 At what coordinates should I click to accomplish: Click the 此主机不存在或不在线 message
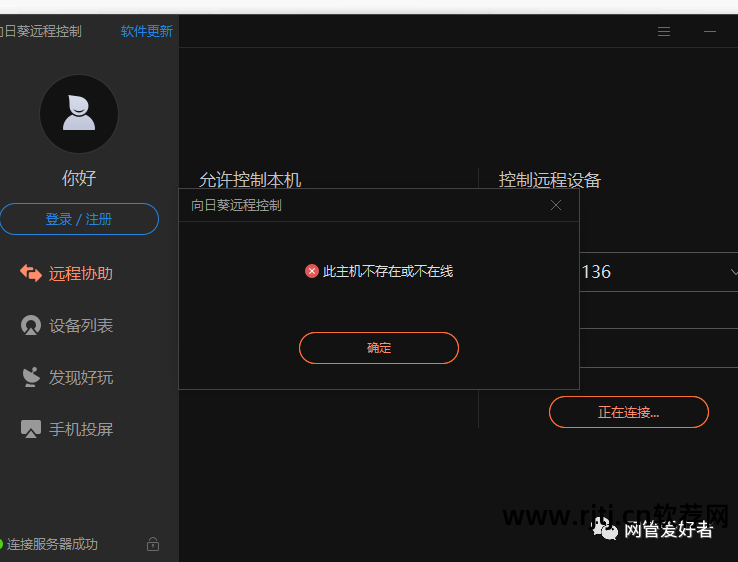(388, 271)
